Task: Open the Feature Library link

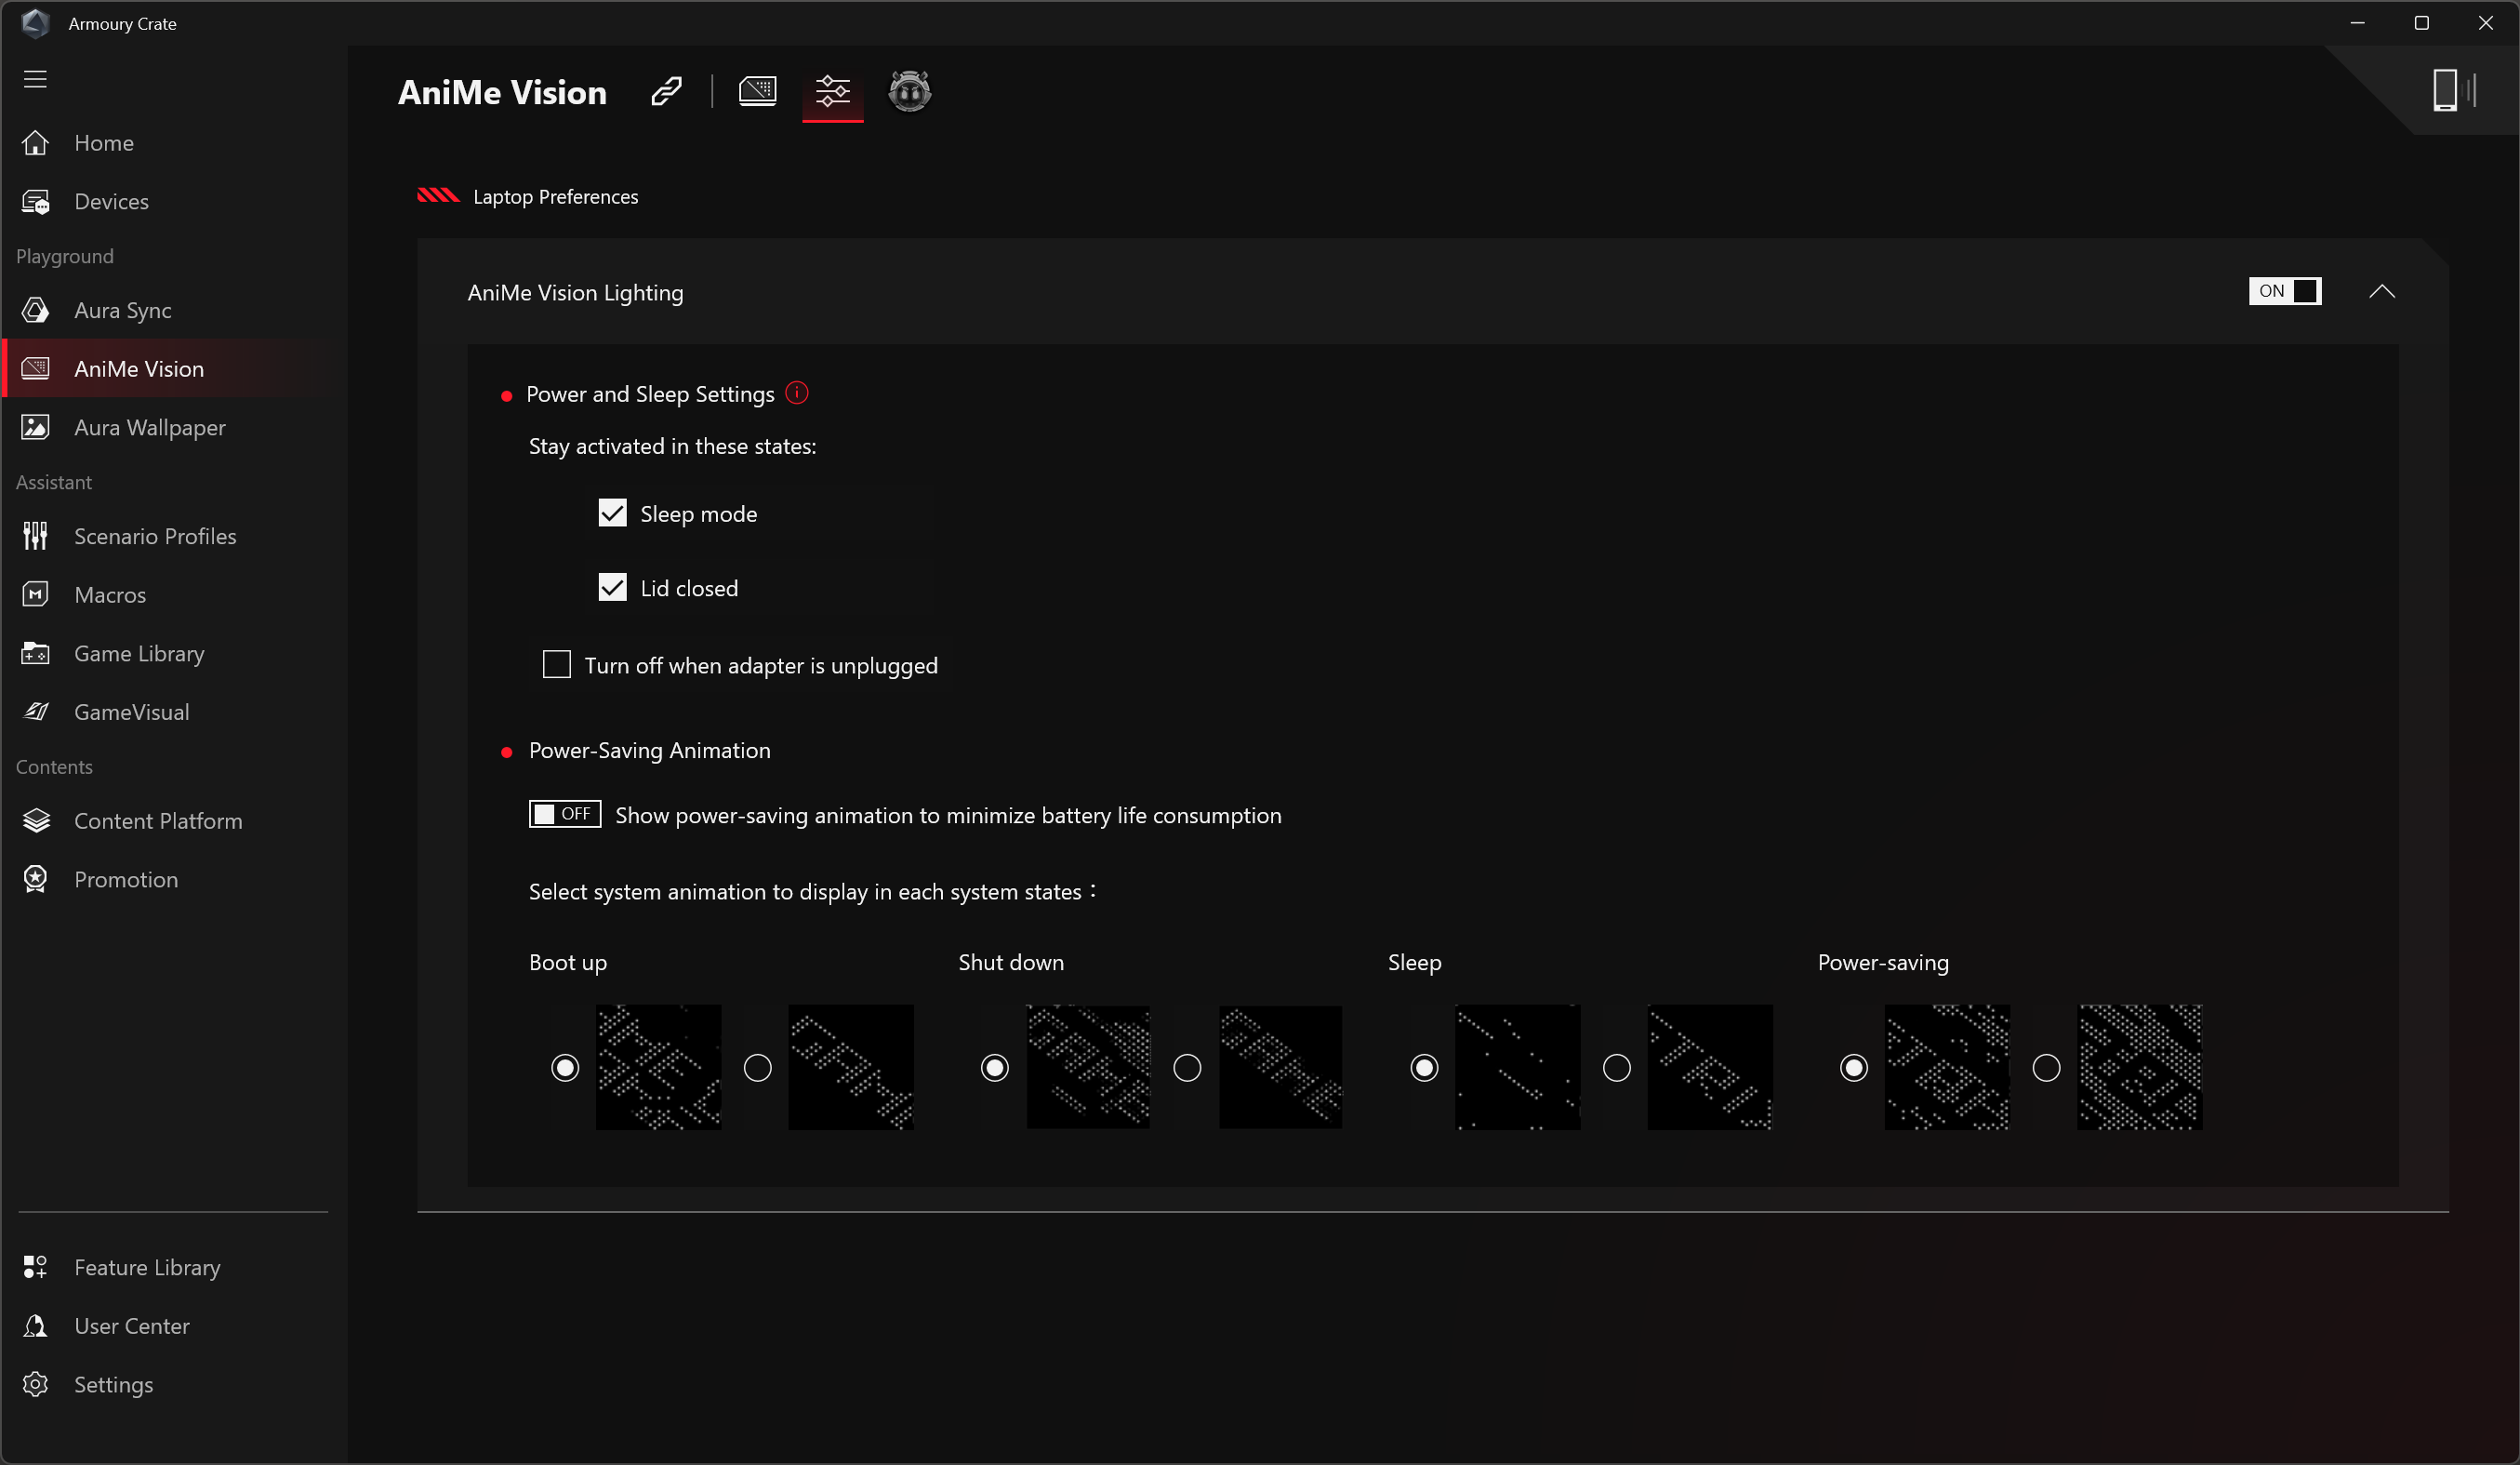Action: [x=147, y=1267]
